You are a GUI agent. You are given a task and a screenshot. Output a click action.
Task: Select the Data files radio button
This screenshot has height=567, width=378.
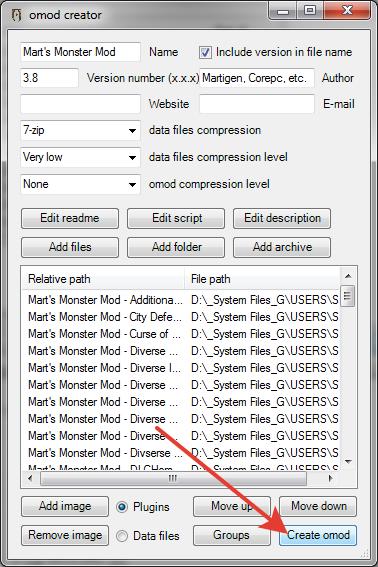tap(122, 536)
